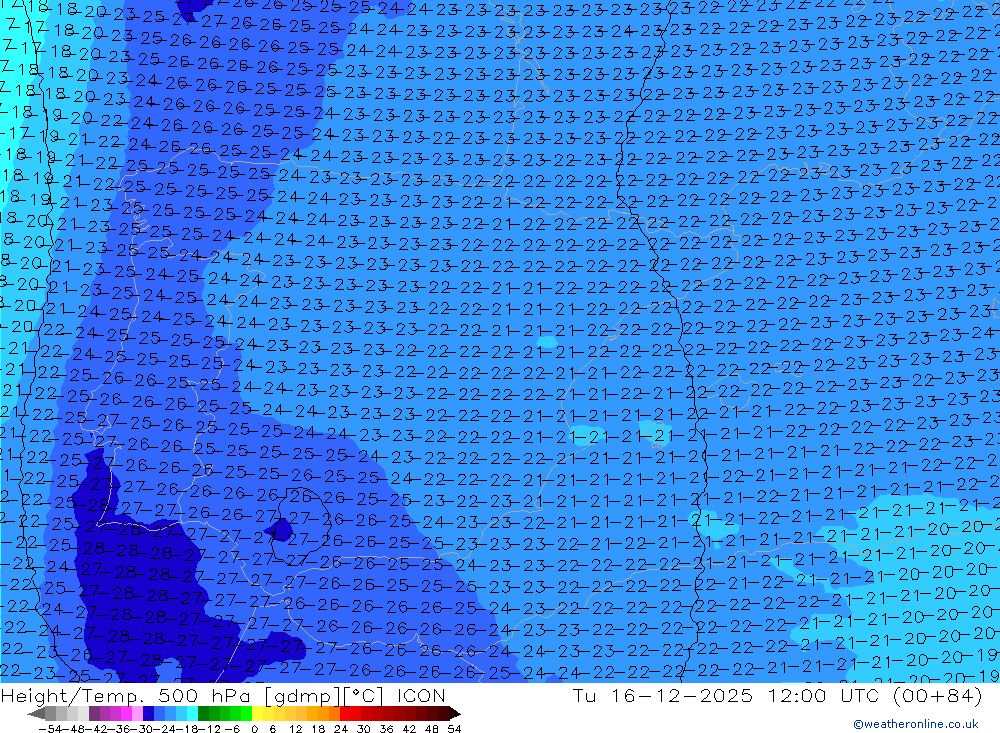The image size is (1000, 733).
Task: Click the legend scale label "54"
Action: 454,729
